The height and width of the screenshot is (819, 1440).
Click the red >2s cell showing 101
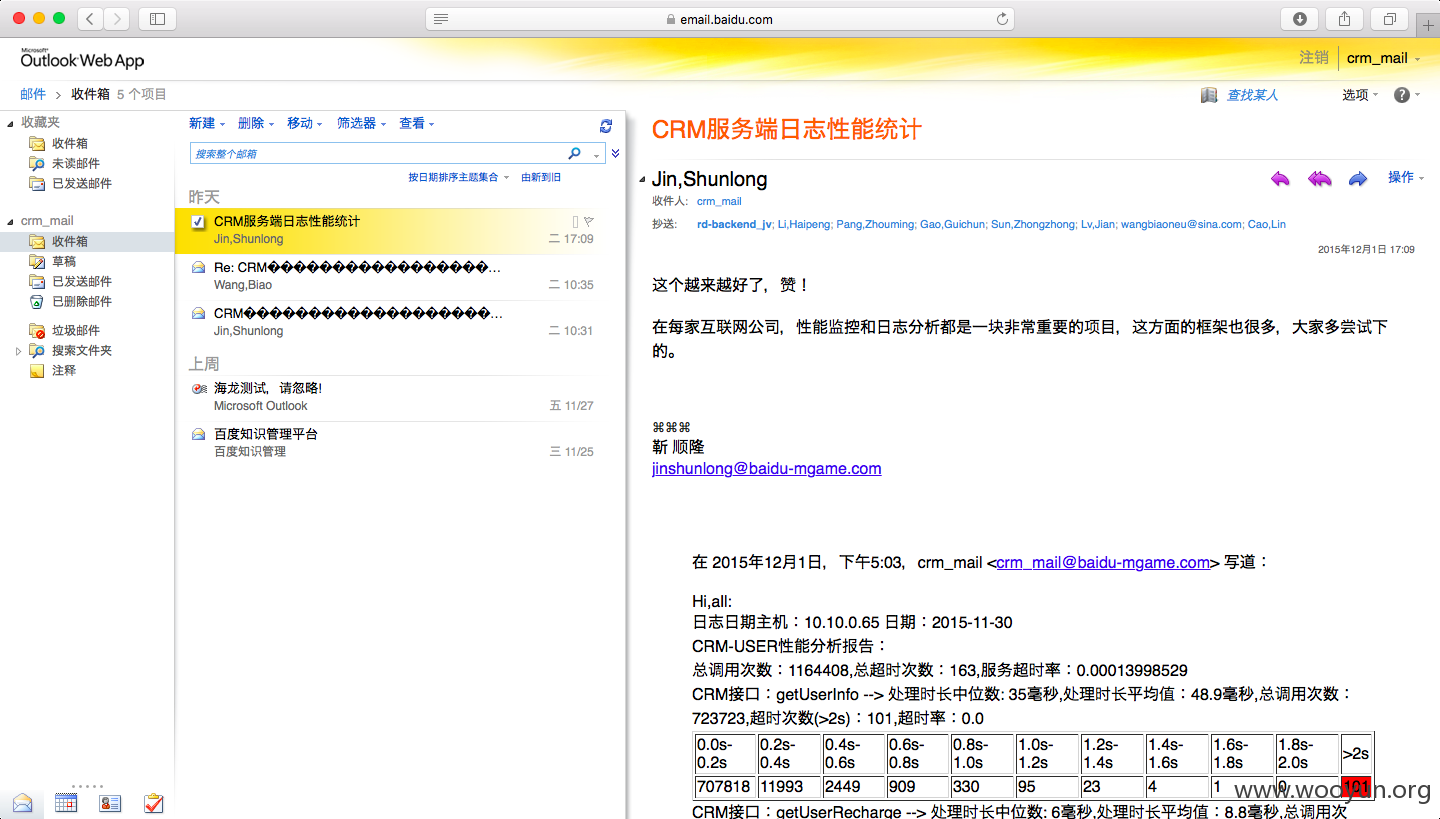(x=1356, y=787)
